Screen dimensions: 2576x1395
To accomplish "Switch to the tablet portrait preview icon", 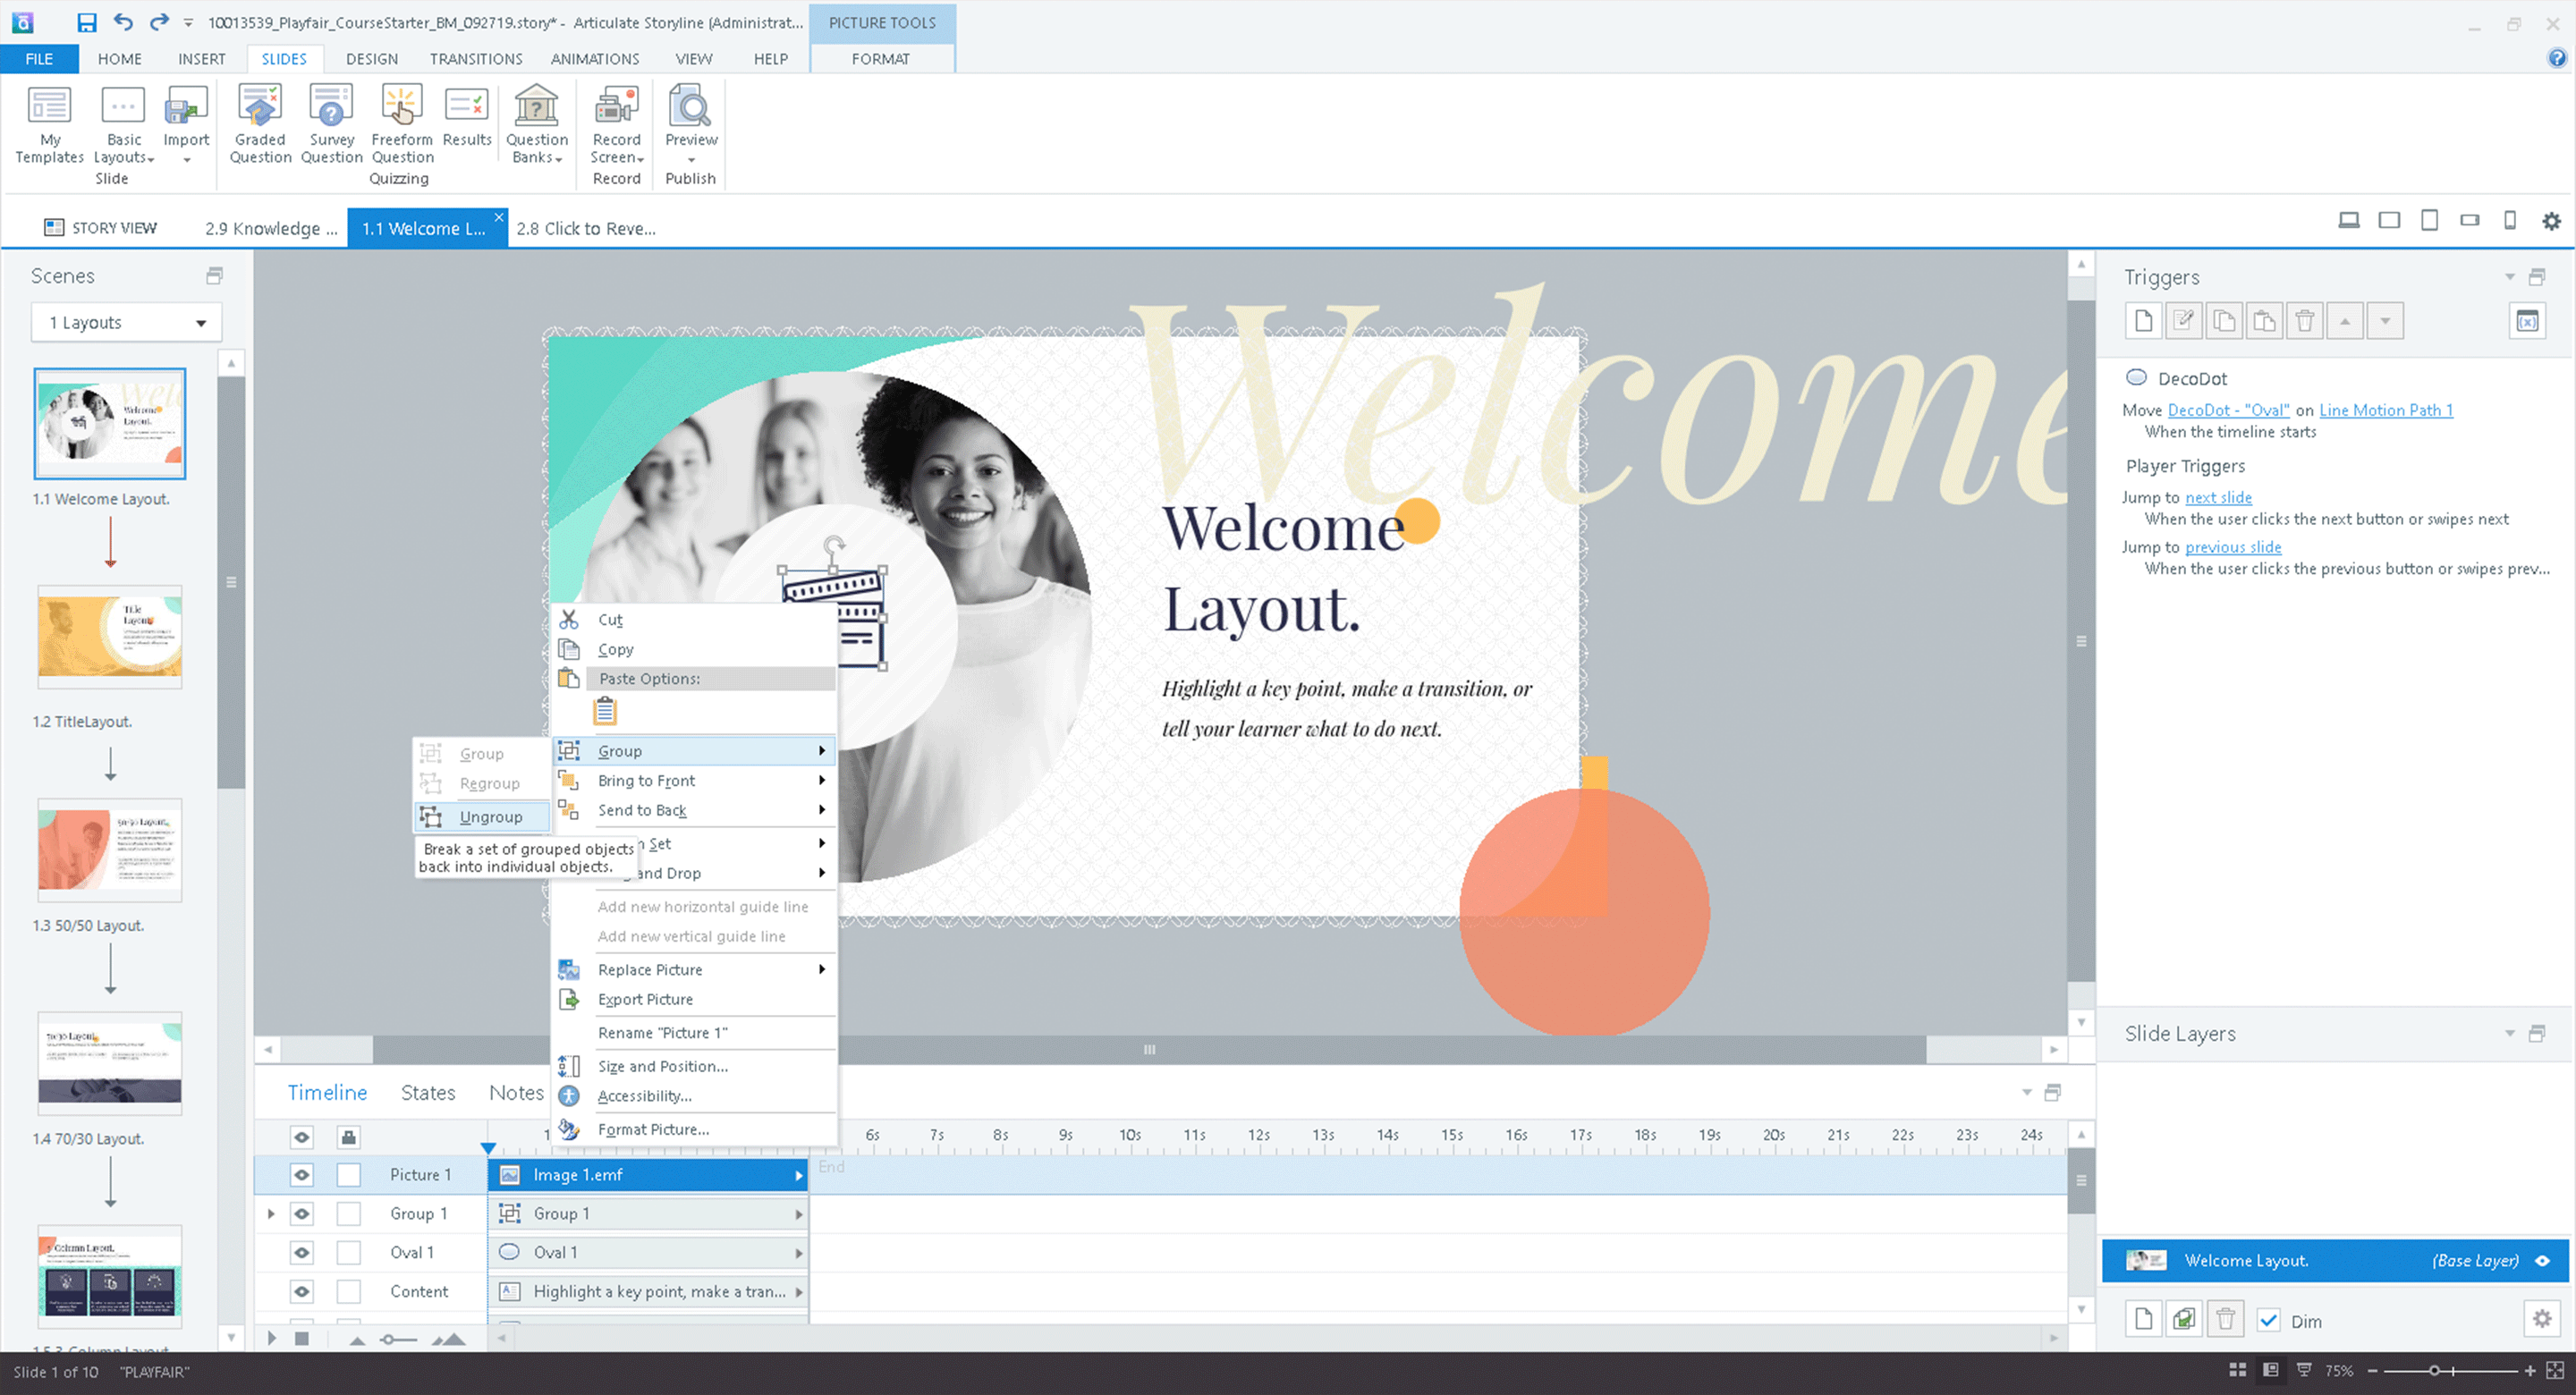I will tap(2429, 221).
